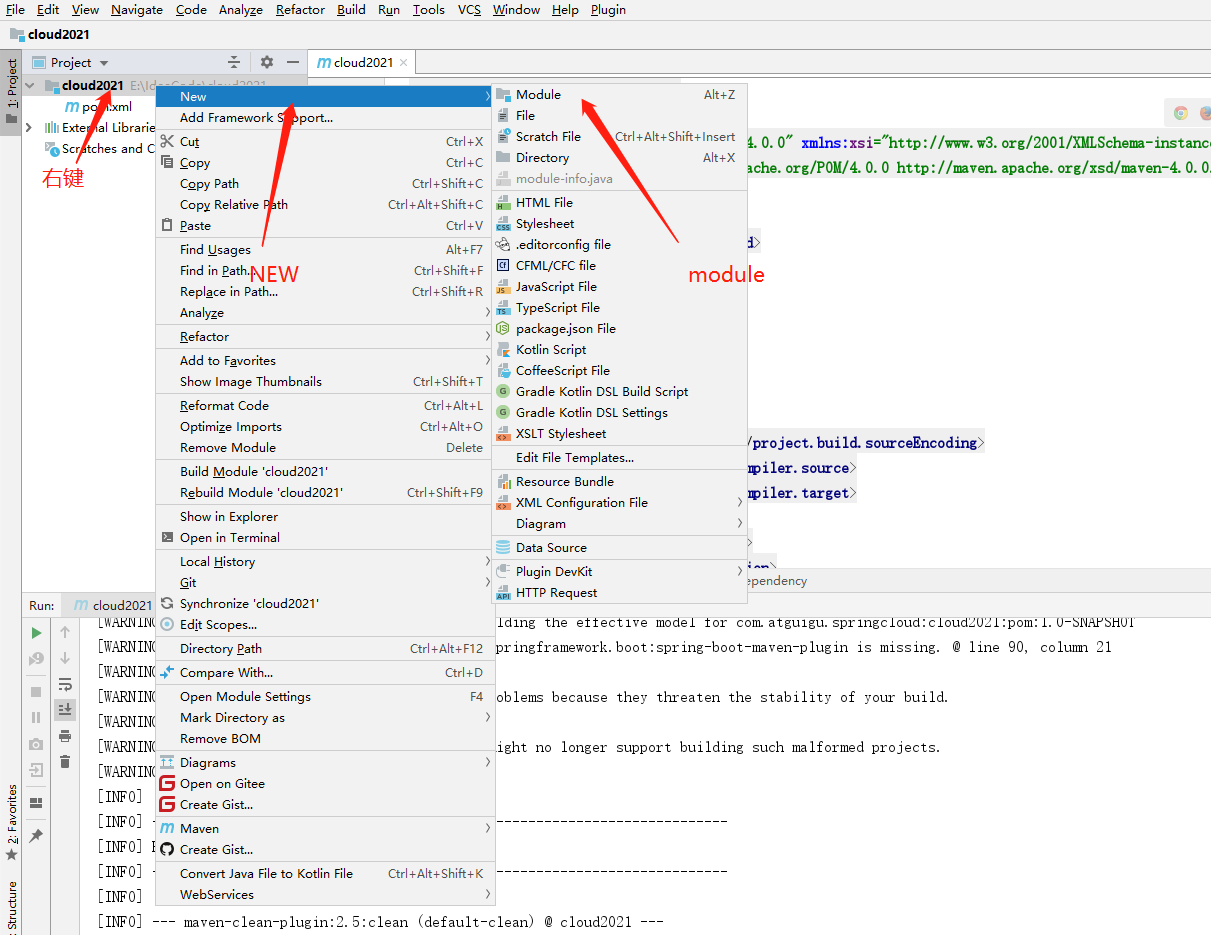This screenshot has height=935, width=1211.
Task: Choose Open Module Settings
Action: coord(325,696)
